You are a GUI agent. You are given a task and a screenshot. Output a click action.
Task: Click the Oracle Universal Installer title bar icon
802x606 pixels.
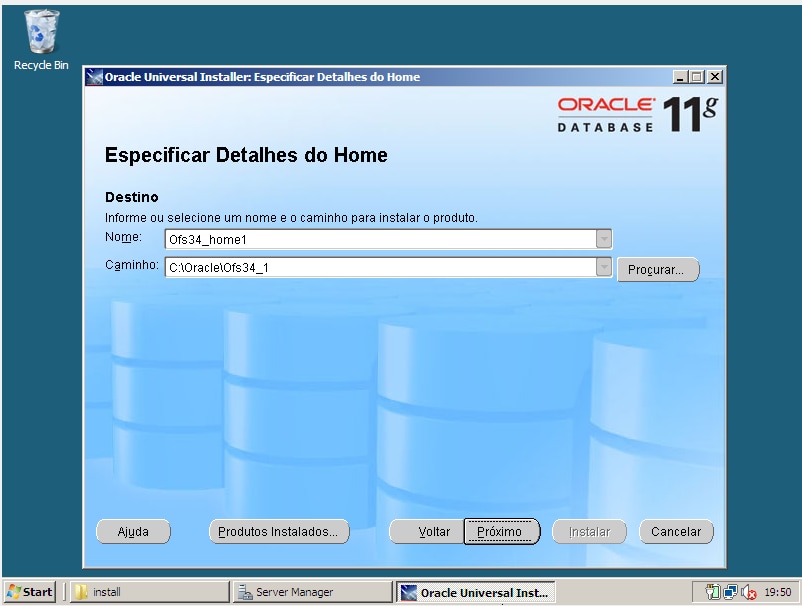pos(94,77)
